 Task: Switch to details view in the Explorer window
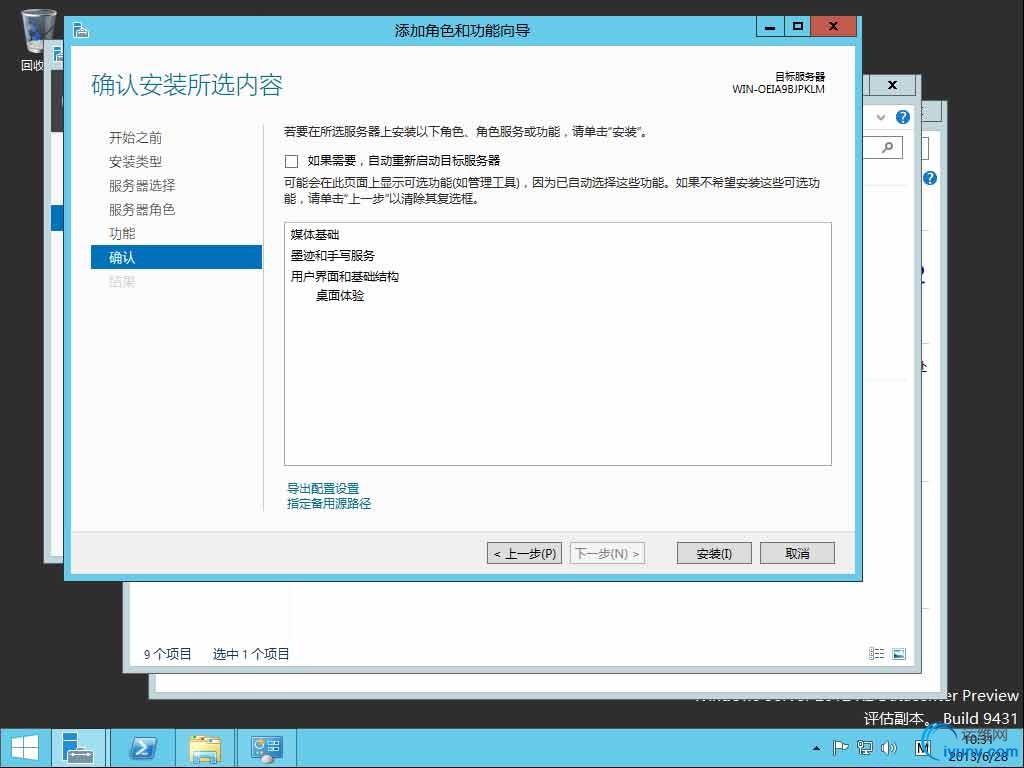[876, 654]
